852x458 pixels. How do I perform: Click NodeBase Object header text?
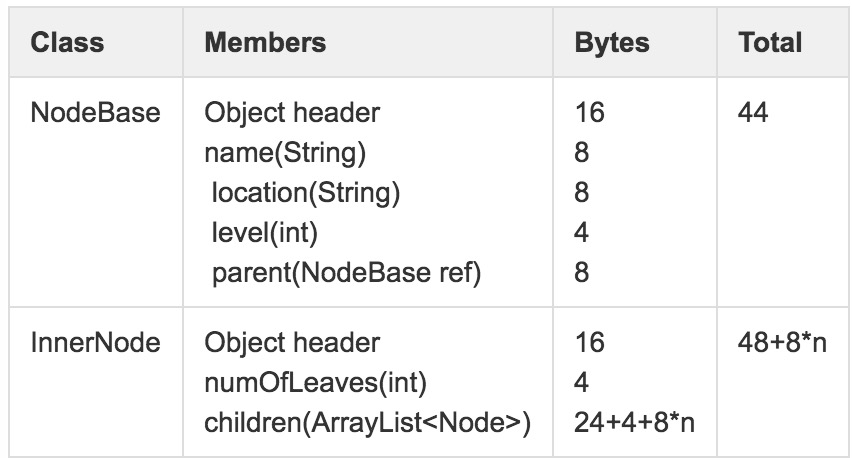[x=292, y=113]
